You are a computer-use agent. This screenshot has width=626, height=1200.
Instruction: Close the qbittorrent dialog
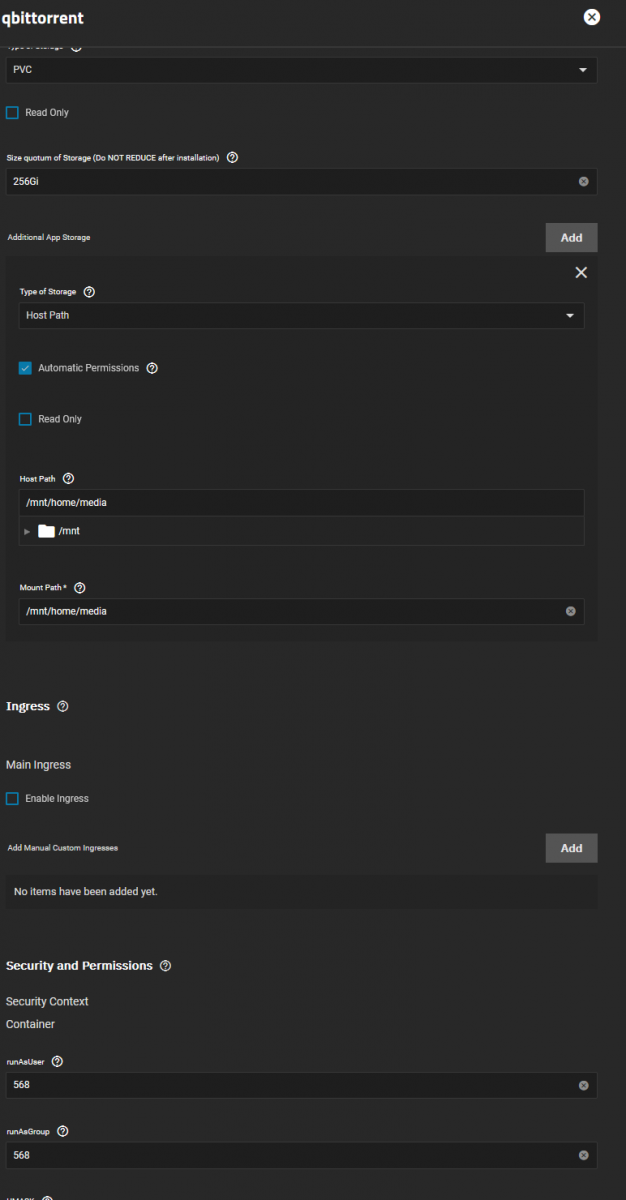[x=592, y=17]
